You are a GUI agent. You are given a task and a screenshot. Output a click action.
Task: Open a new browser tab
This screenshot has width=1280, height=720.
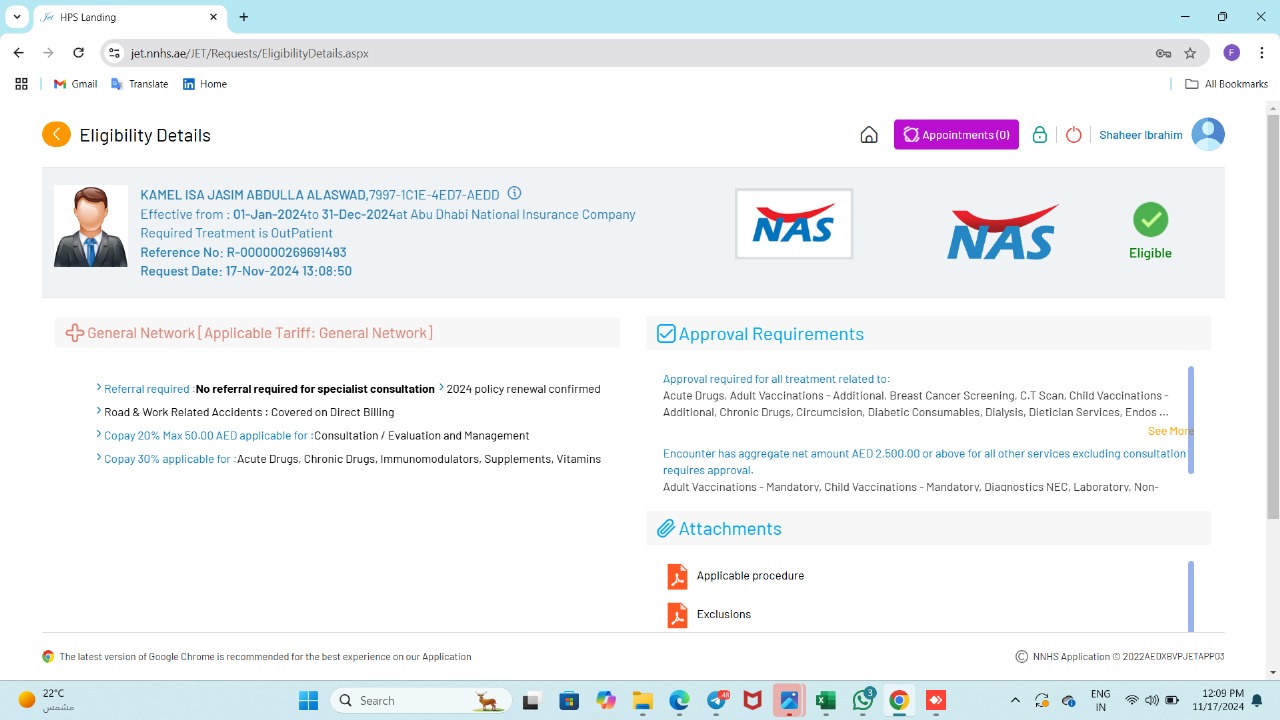coord(244,17)
